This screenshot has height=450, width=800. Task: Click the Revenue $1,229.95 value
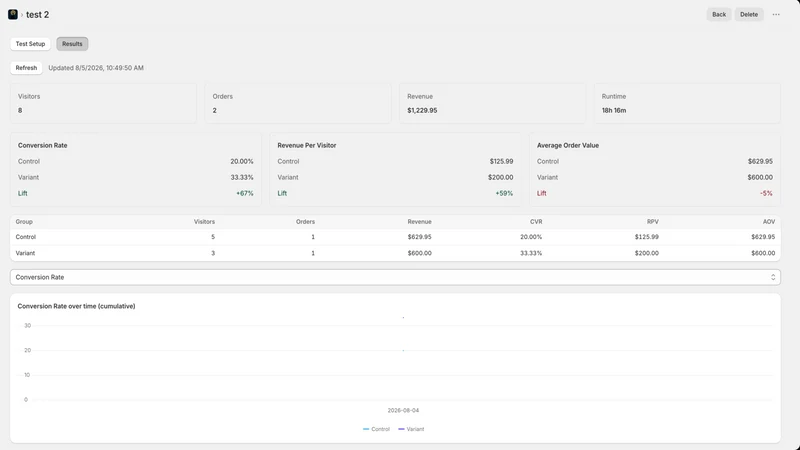click(x=422, y=110)
